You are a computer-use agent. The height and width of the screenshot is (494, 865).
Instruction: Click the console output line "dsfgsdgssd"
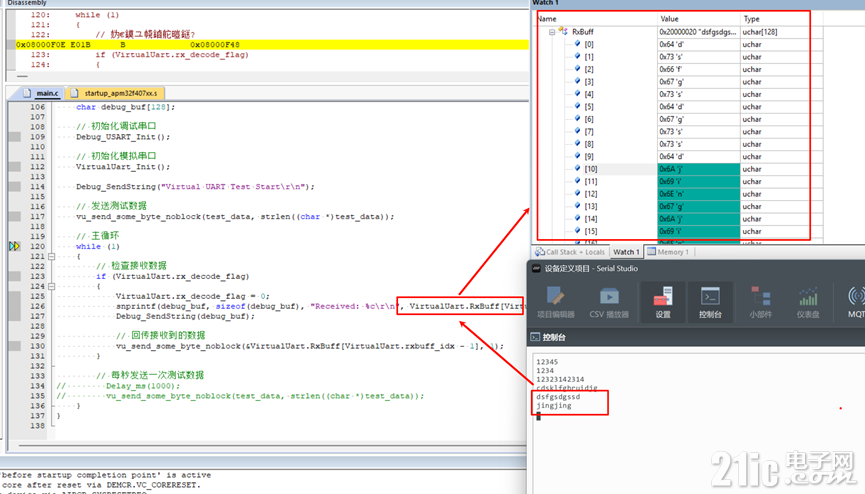(x=558, y=397)
